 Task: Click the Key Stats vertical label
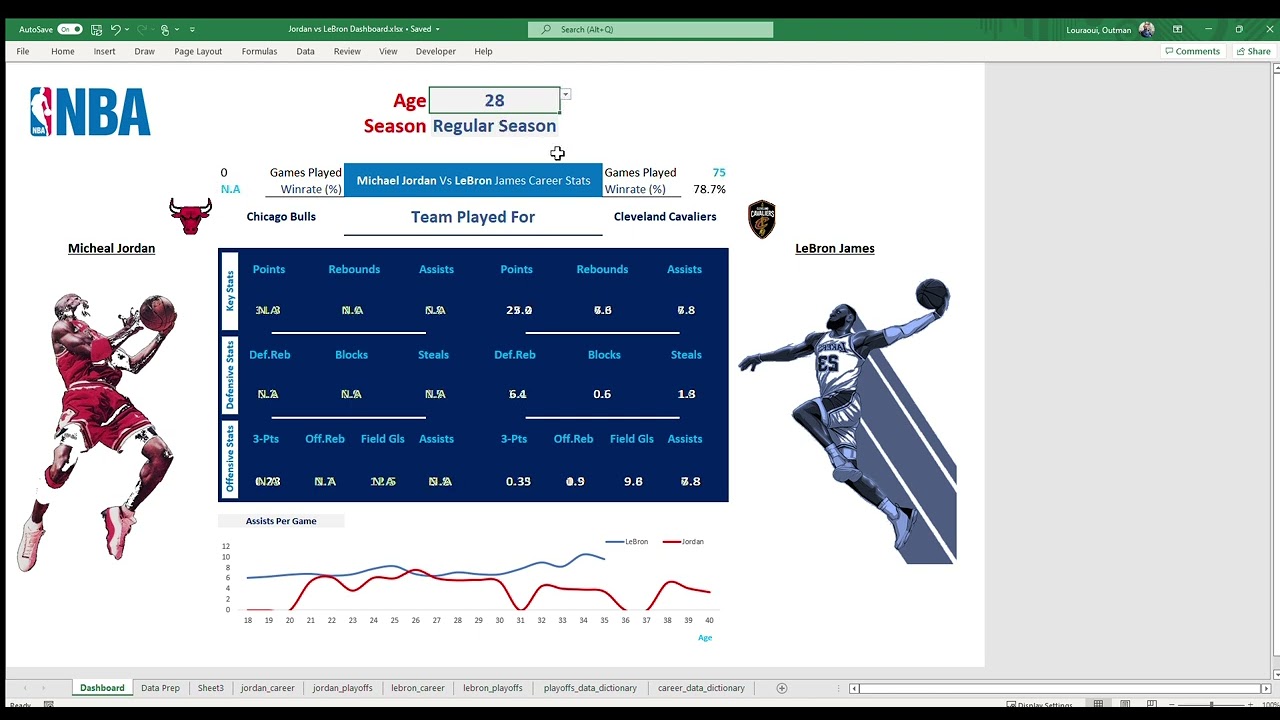point(230,291)
